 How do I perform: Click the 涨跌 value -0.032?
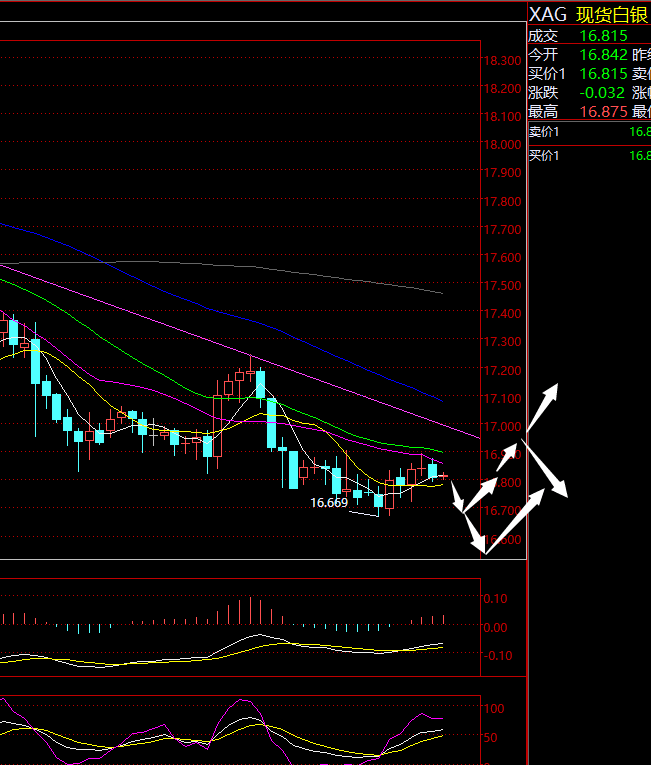(602, 93)
